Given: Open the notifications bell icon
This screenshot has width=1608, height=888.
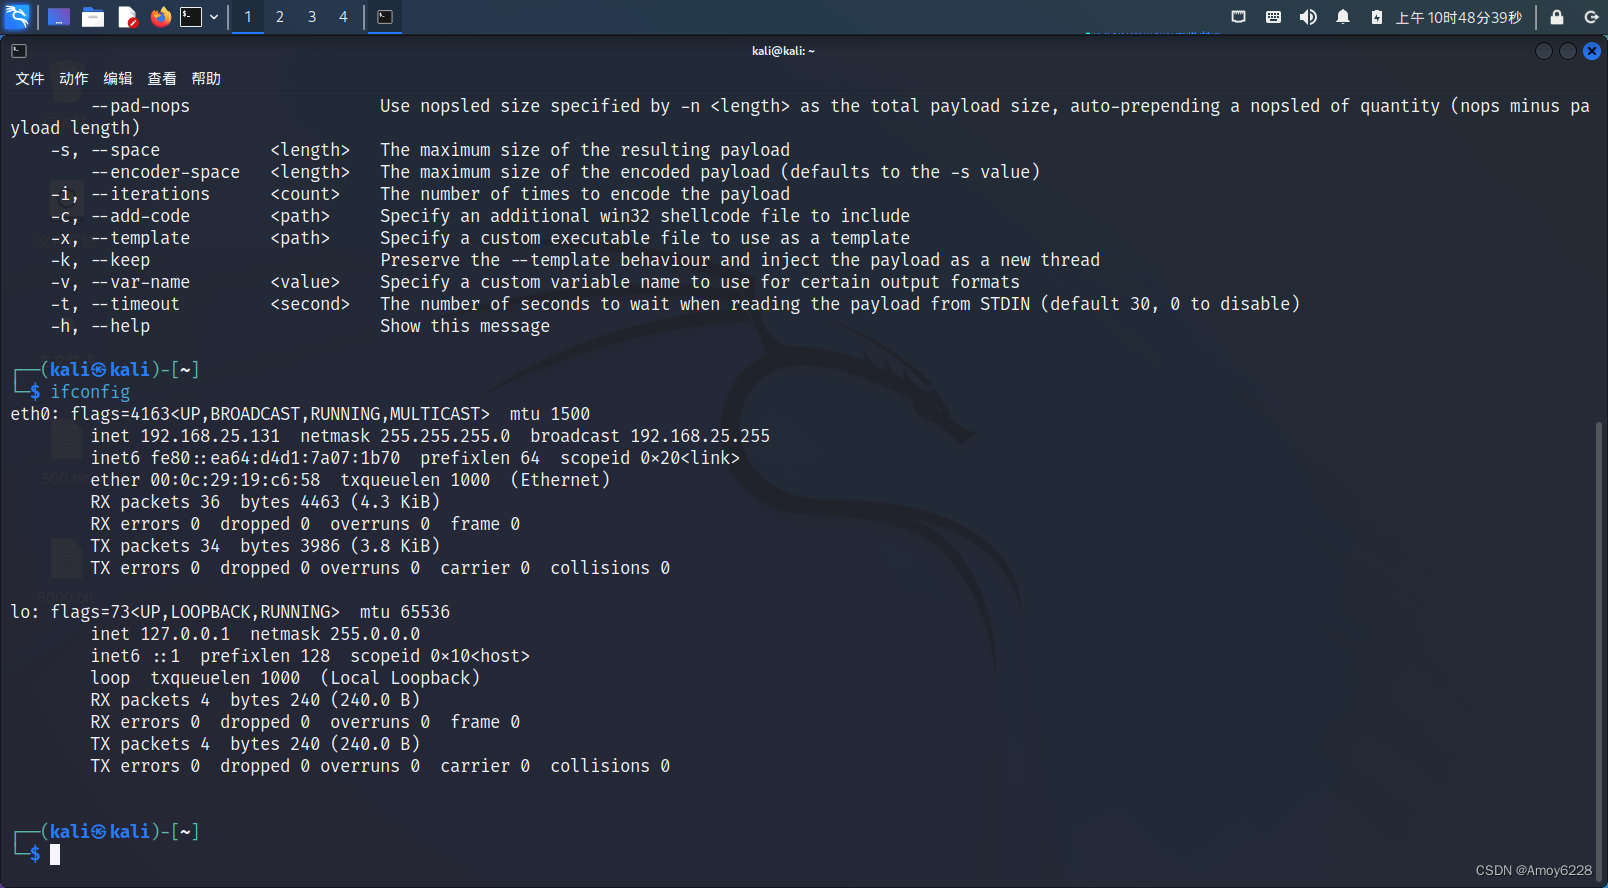Looking at the screenshot, I should pos(1343,17).
